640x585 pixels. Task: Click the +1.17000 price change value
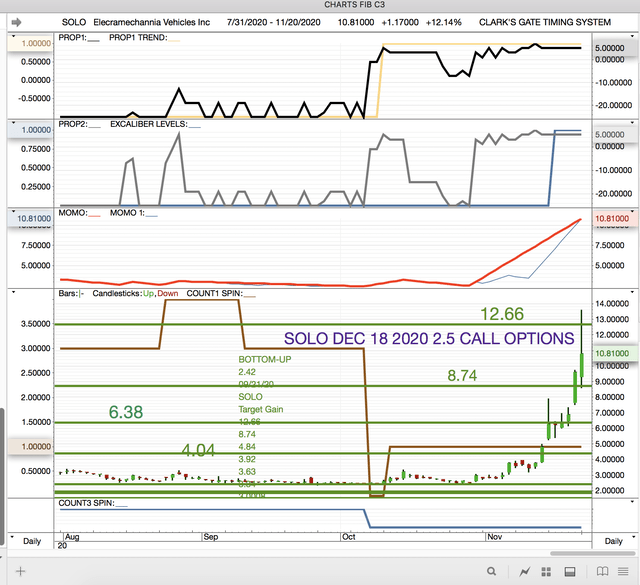point(400,22)
